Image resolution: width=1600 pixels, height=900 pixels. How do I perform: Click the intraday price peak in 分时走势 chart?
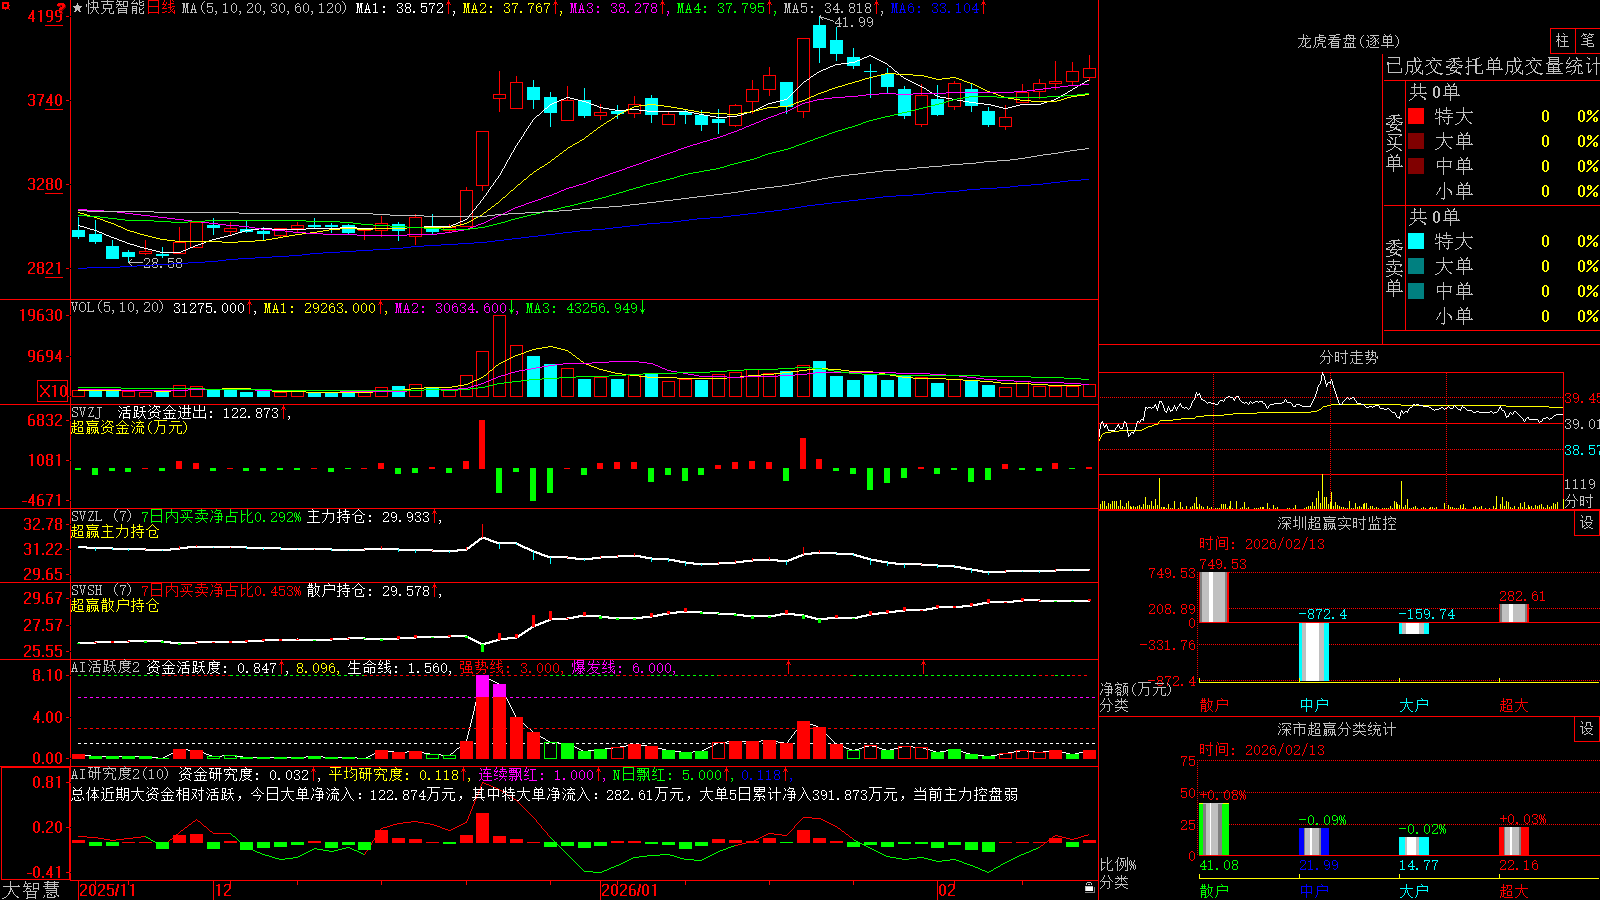1323,376
